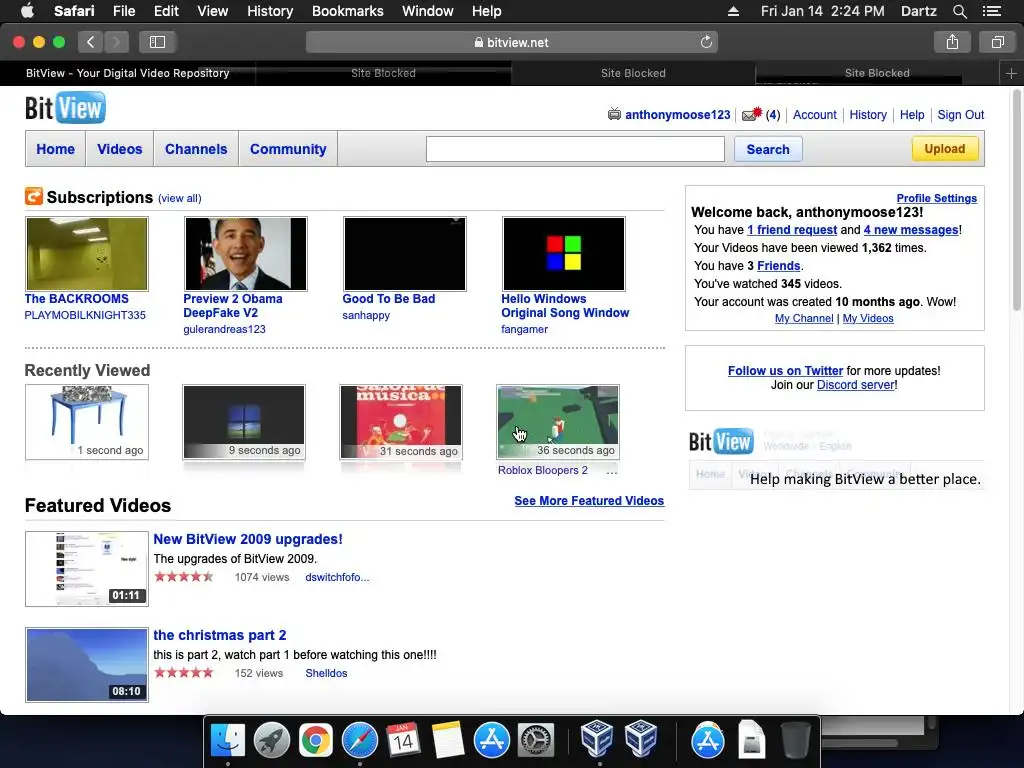Screen dimensions: 1024x768
Task: Add a new tab with plus button
Action: click(x=1011, y=73)
